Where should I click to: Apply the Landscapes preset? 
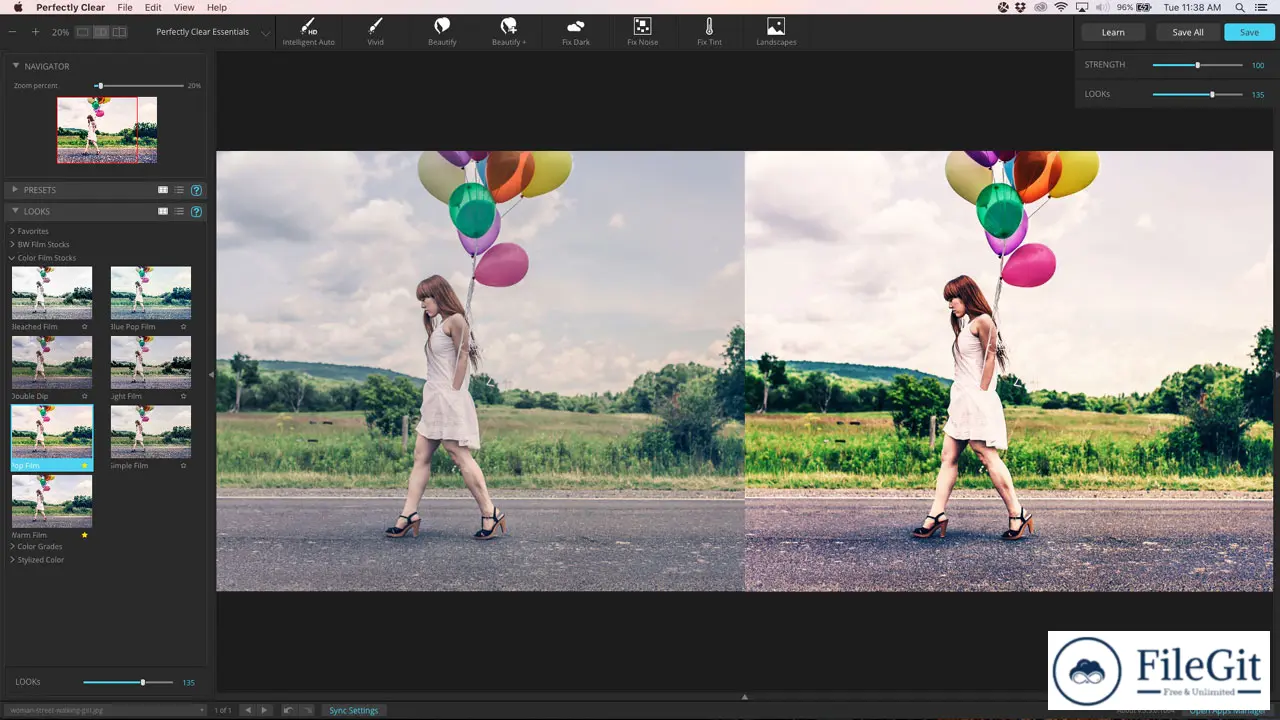tap(776, 31)
